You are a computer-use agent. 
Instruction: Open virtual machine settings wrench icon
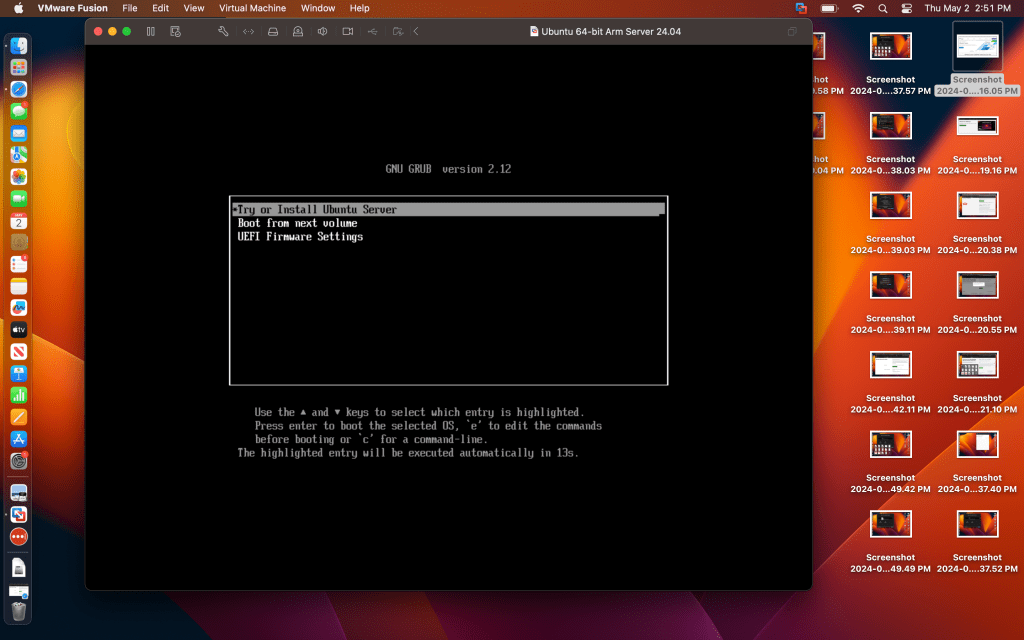(x=223, y=32)
